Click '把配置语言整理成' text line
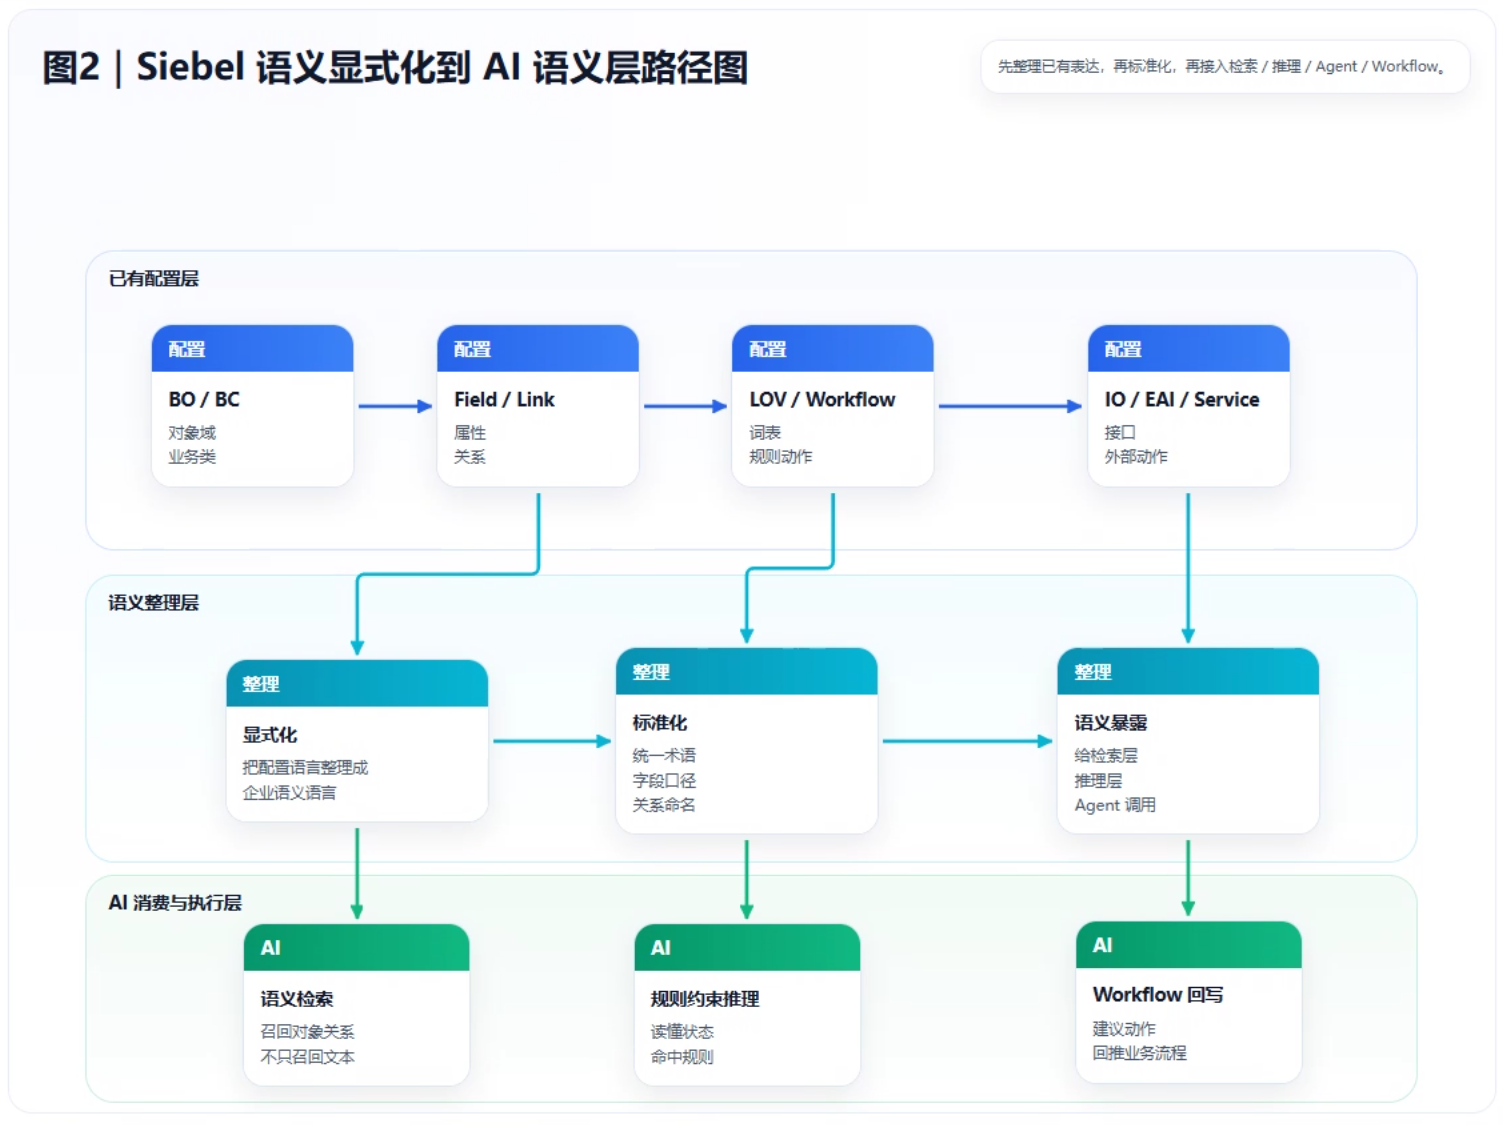Screen dimensions: 1503x1125 click(x=305, y=767)
